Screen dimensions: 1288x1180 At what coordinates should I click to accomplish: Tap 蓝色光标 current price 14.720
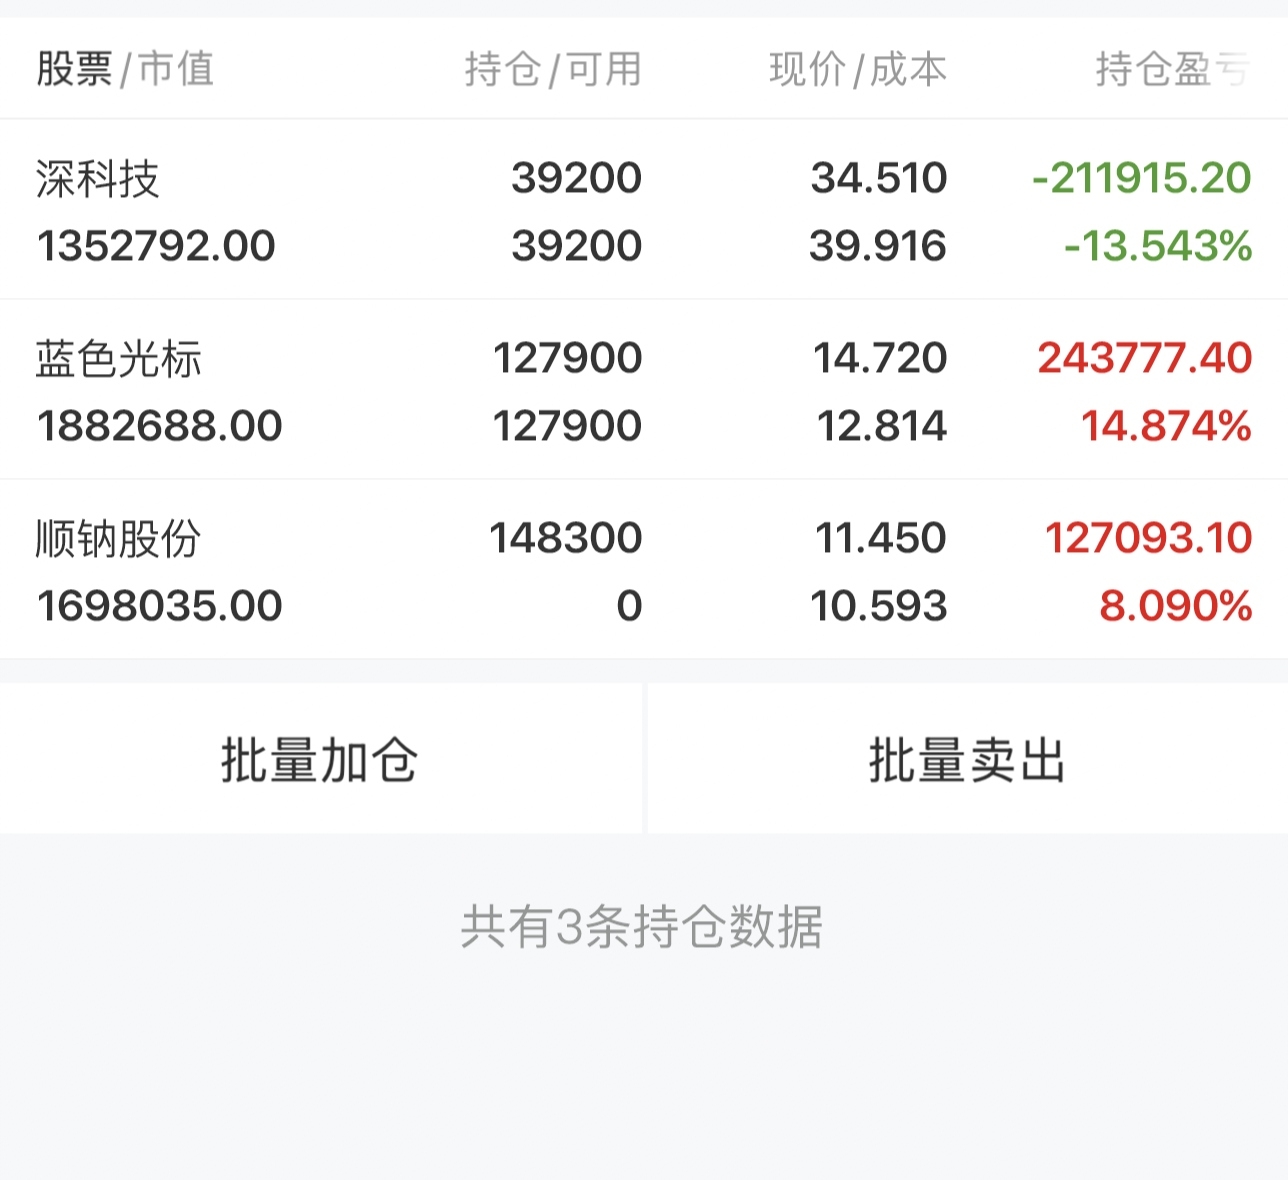[880, 358]
